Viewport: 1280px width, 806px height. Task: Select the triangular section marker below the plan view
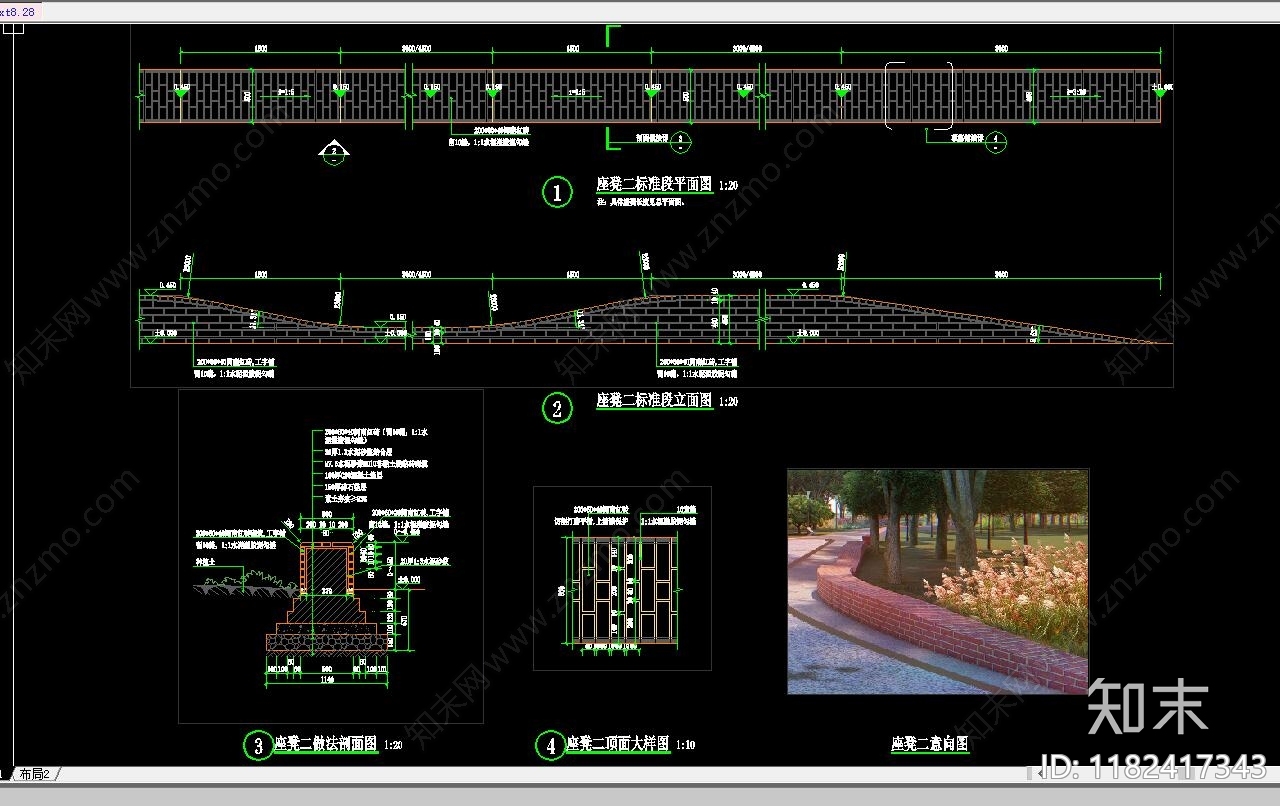(x=334, y=152)
